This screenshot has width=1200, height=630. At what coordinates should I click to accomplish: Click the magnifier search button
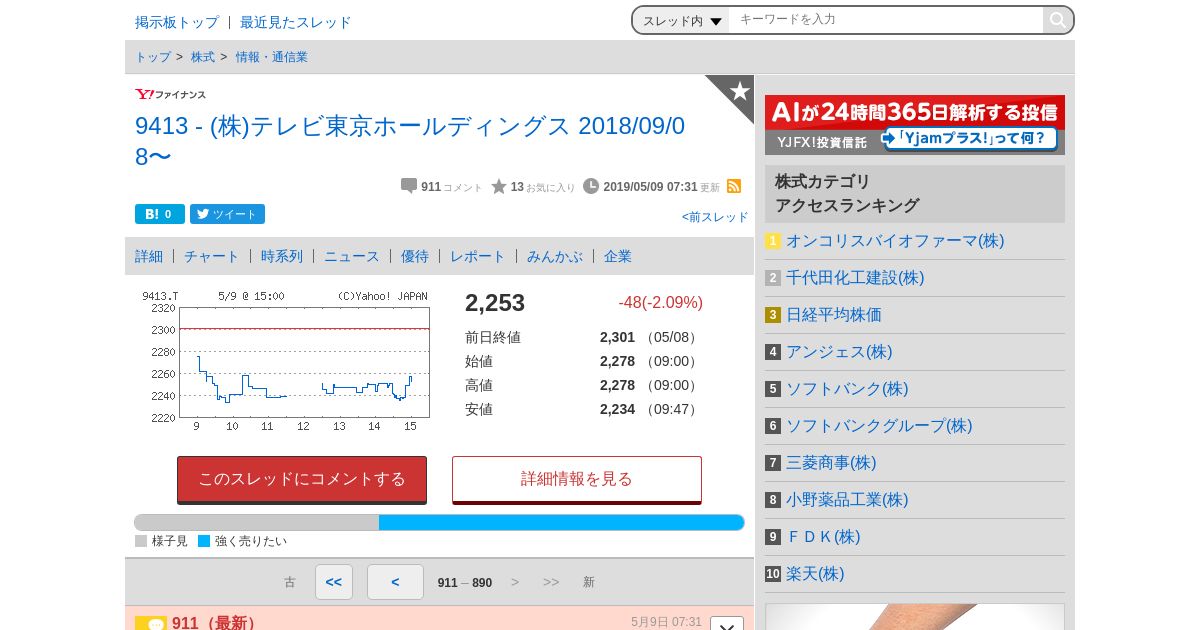pos(1057,20)
